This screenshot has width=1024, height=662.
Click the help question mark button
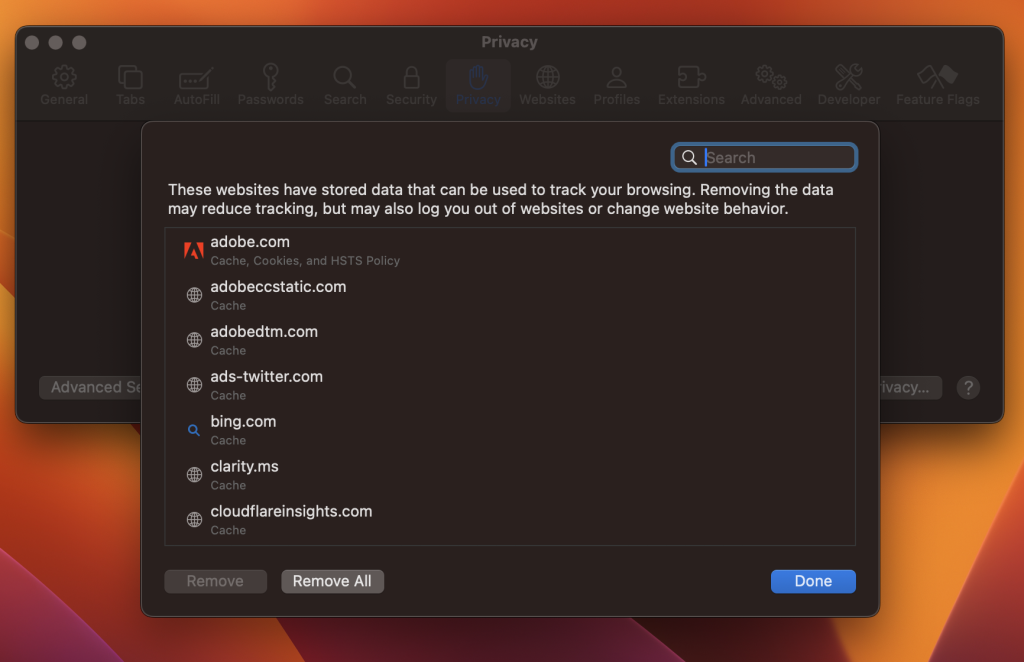[x=968, y=388]
